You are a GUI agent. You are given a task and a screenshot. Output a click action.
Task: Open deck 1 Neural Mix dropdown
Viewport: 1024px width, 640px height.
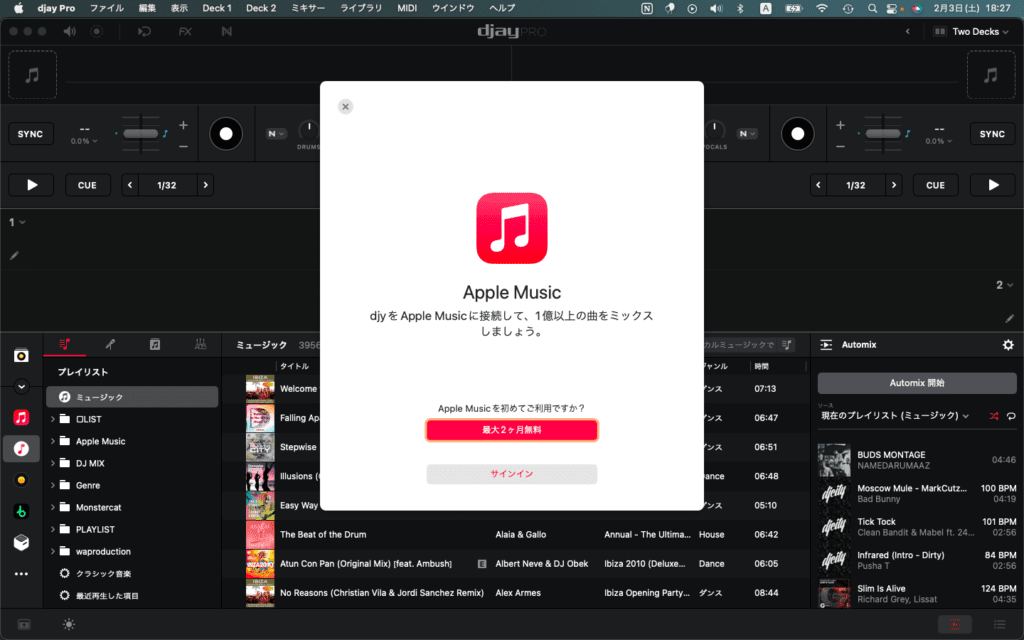tap(276, 134)
